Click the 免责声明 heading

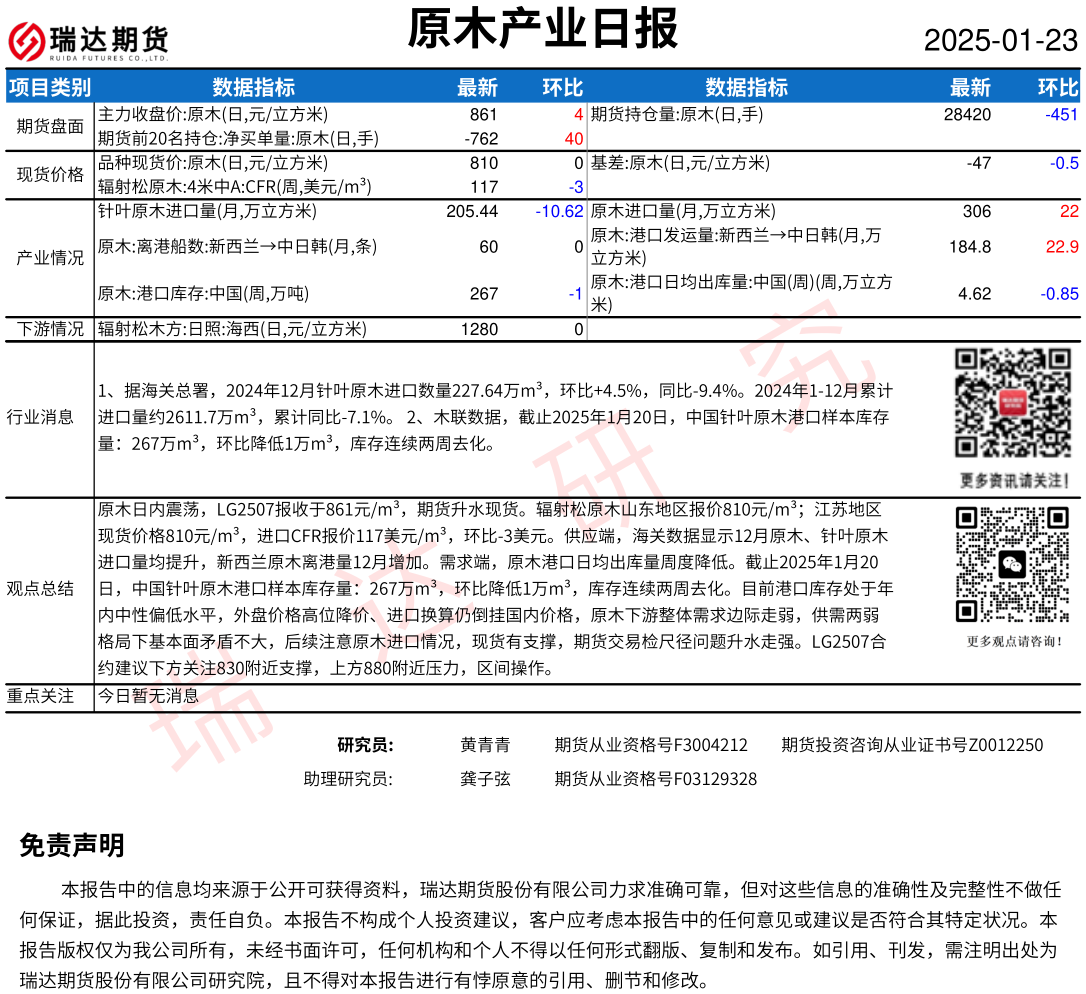click(72, 846)
